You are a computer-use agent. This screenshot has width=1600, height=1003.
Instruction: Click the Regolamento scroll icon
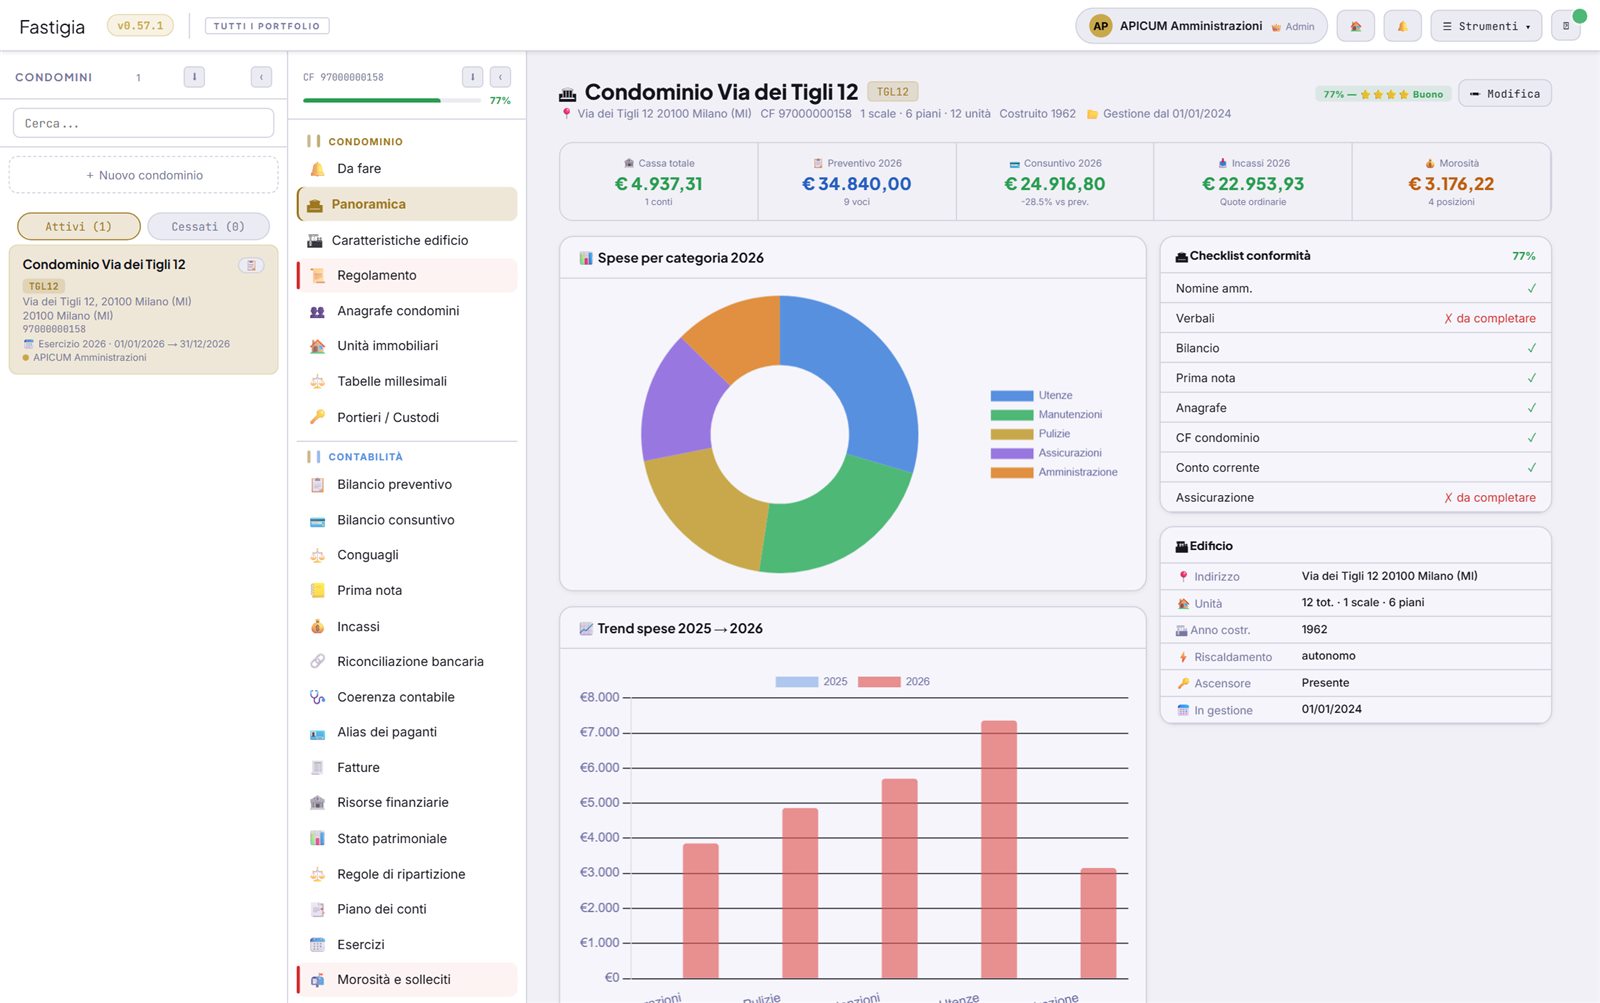(317, 276)
